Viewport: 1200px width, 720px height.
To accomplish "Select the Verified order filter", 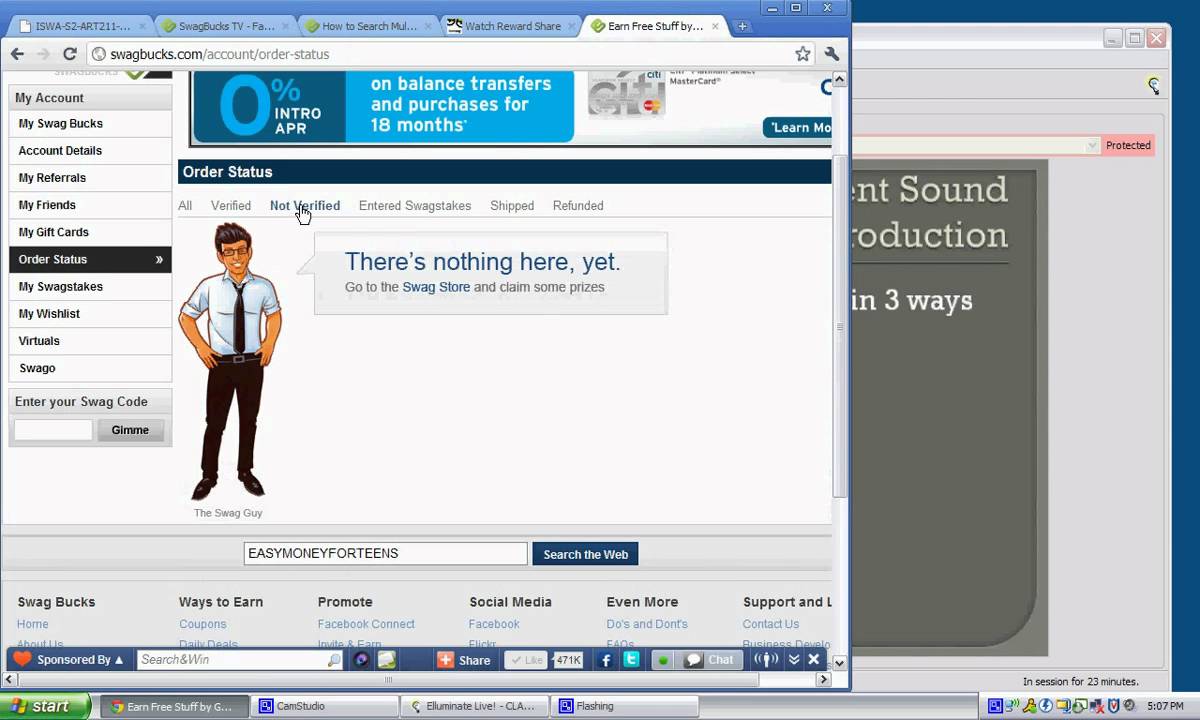I will (231, 206).
